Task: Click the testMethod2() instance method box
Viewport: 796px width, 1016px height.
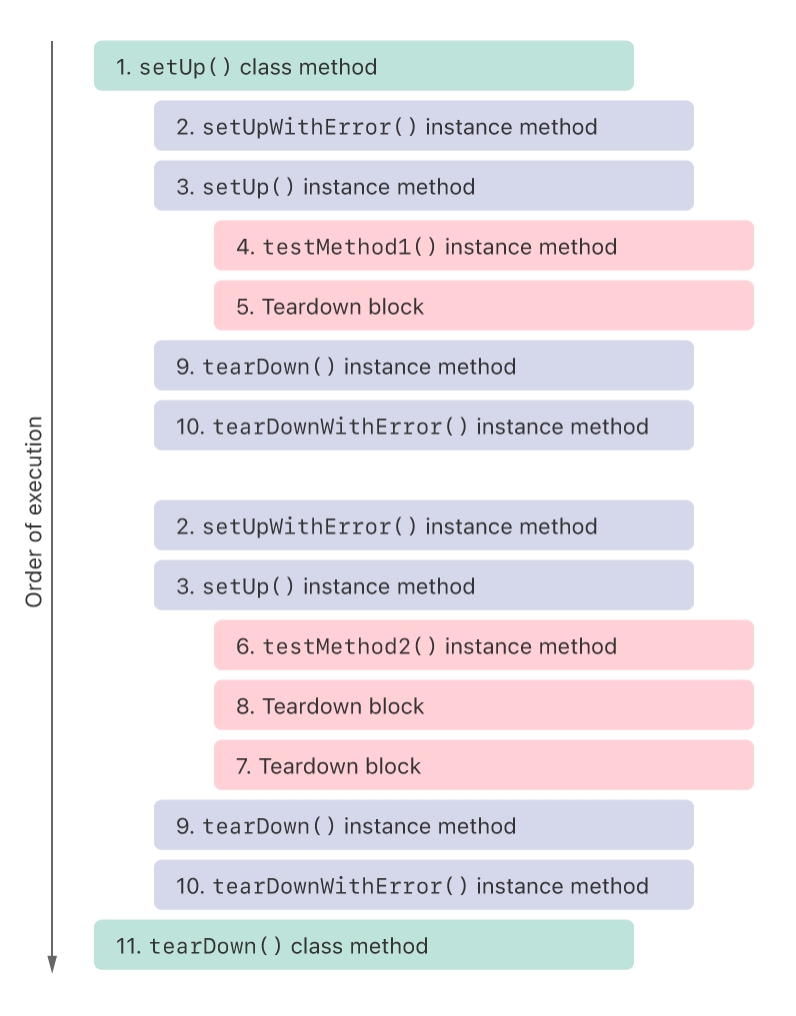Action: 484,646
